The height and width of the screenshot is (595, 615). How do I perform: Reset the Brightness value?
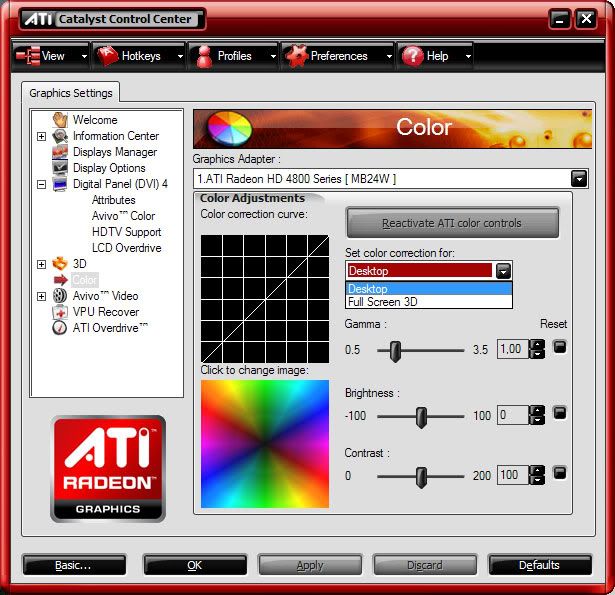[x=560, y=413]
